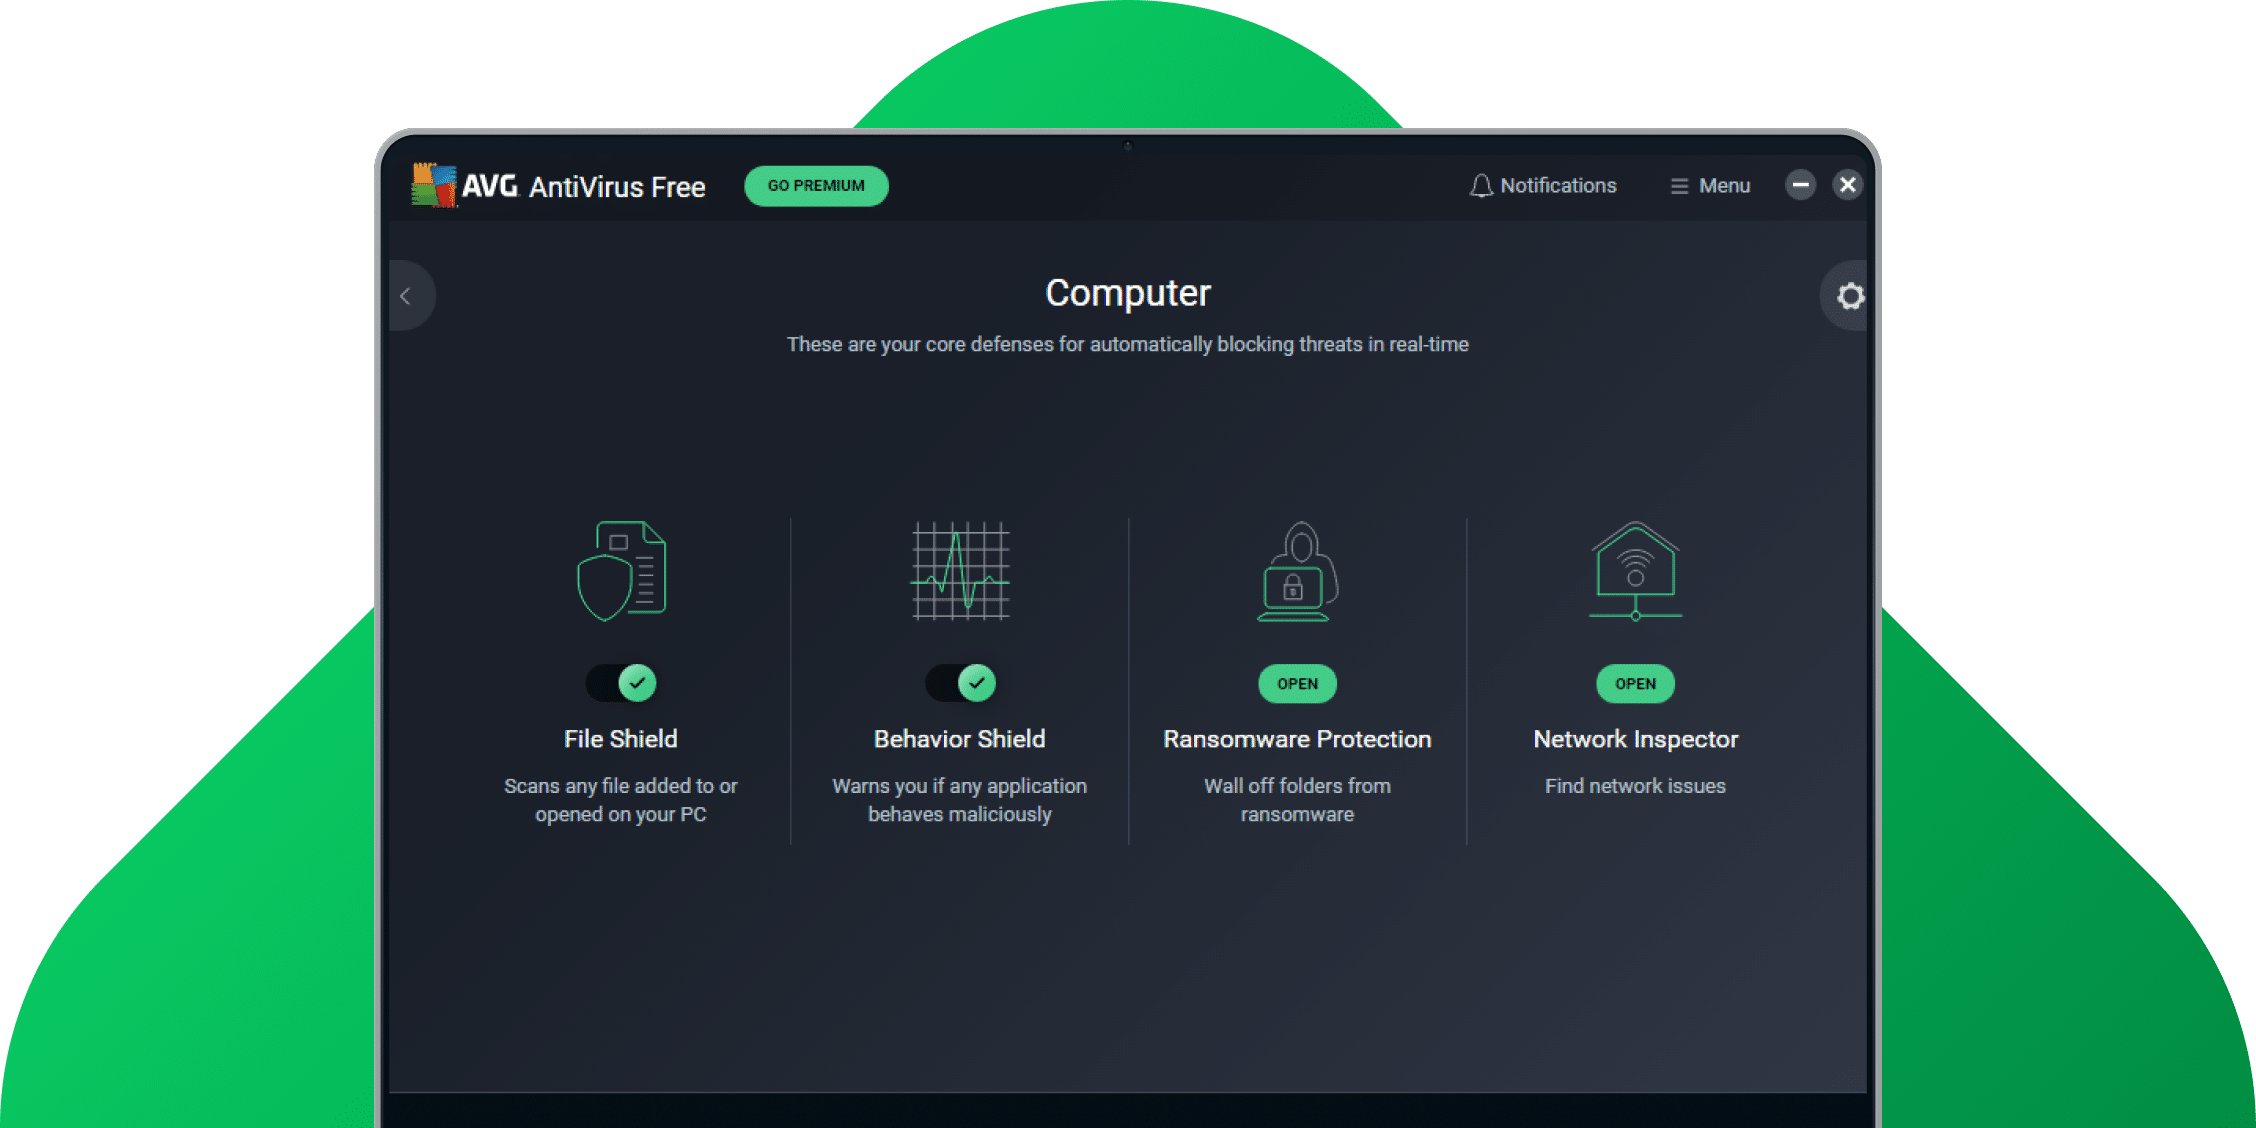Click 'Scans any file added' description

pyautogui.click(x=621, y=800)
